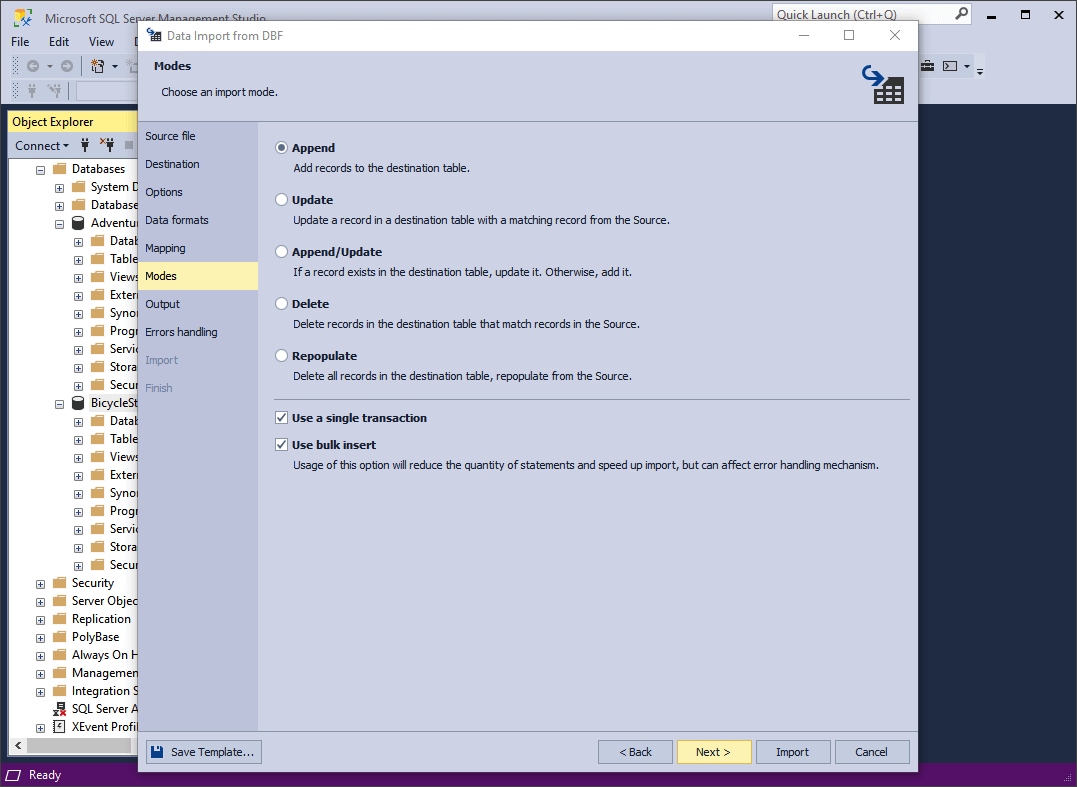The width and height of the screenshot is (1077, 787).
Task: Choose the Repopulate radio button
Action: coord(282,356)
